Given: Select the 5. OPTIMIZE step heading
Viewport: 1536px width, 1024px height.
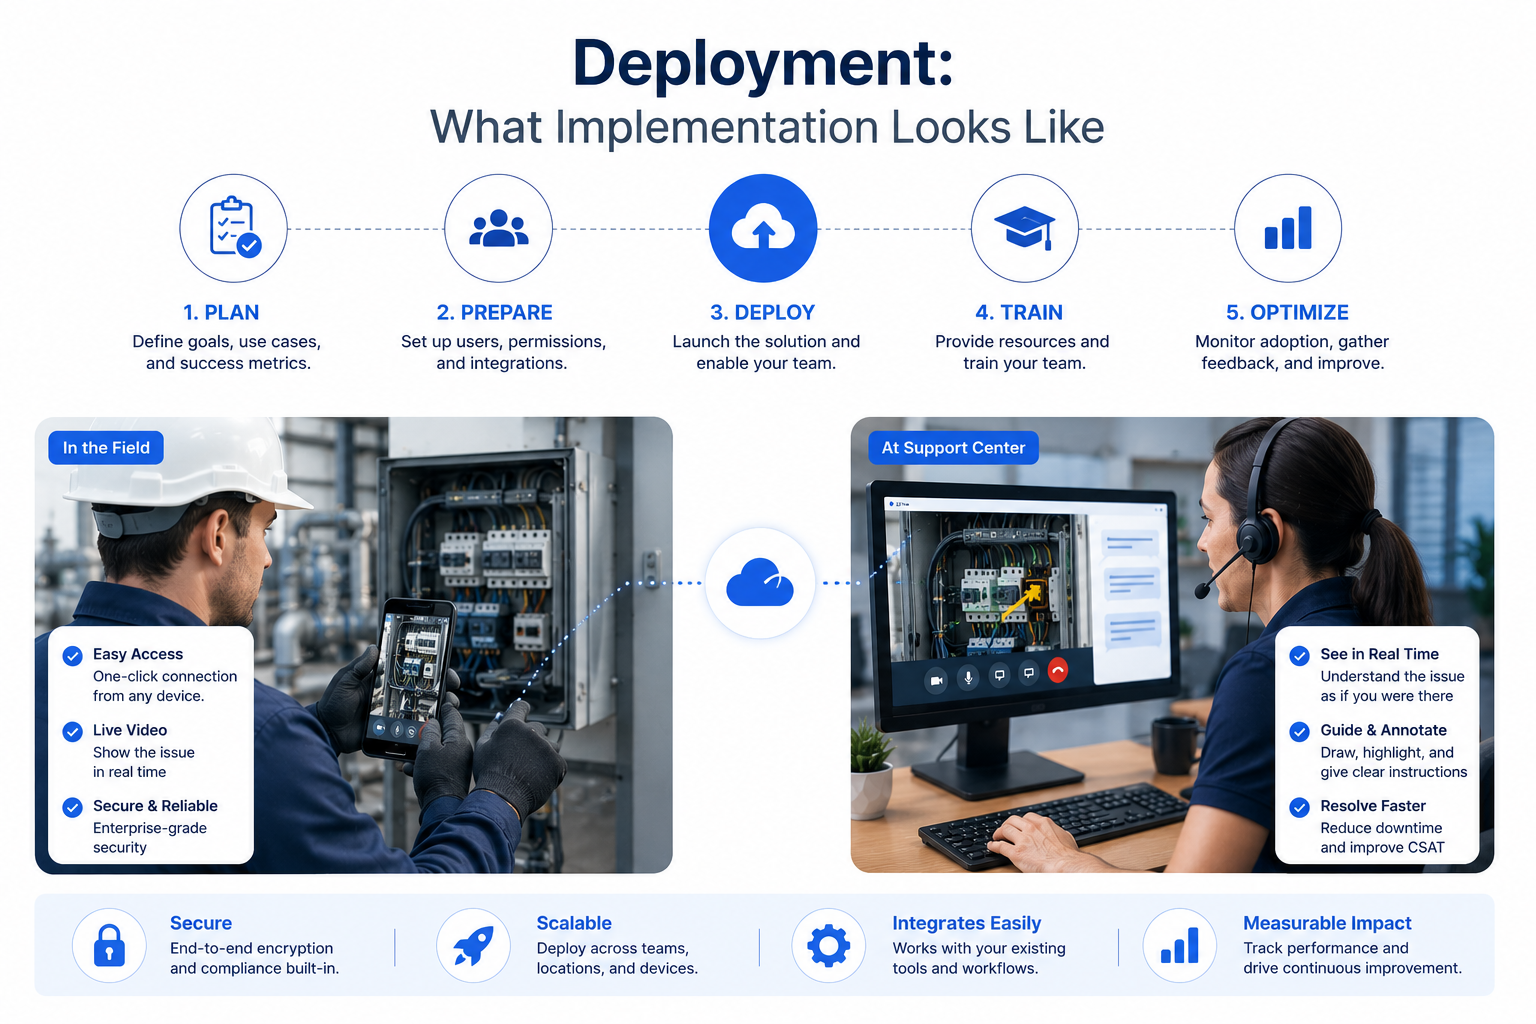Looking at the screenshot, I should click(1288, 313).
